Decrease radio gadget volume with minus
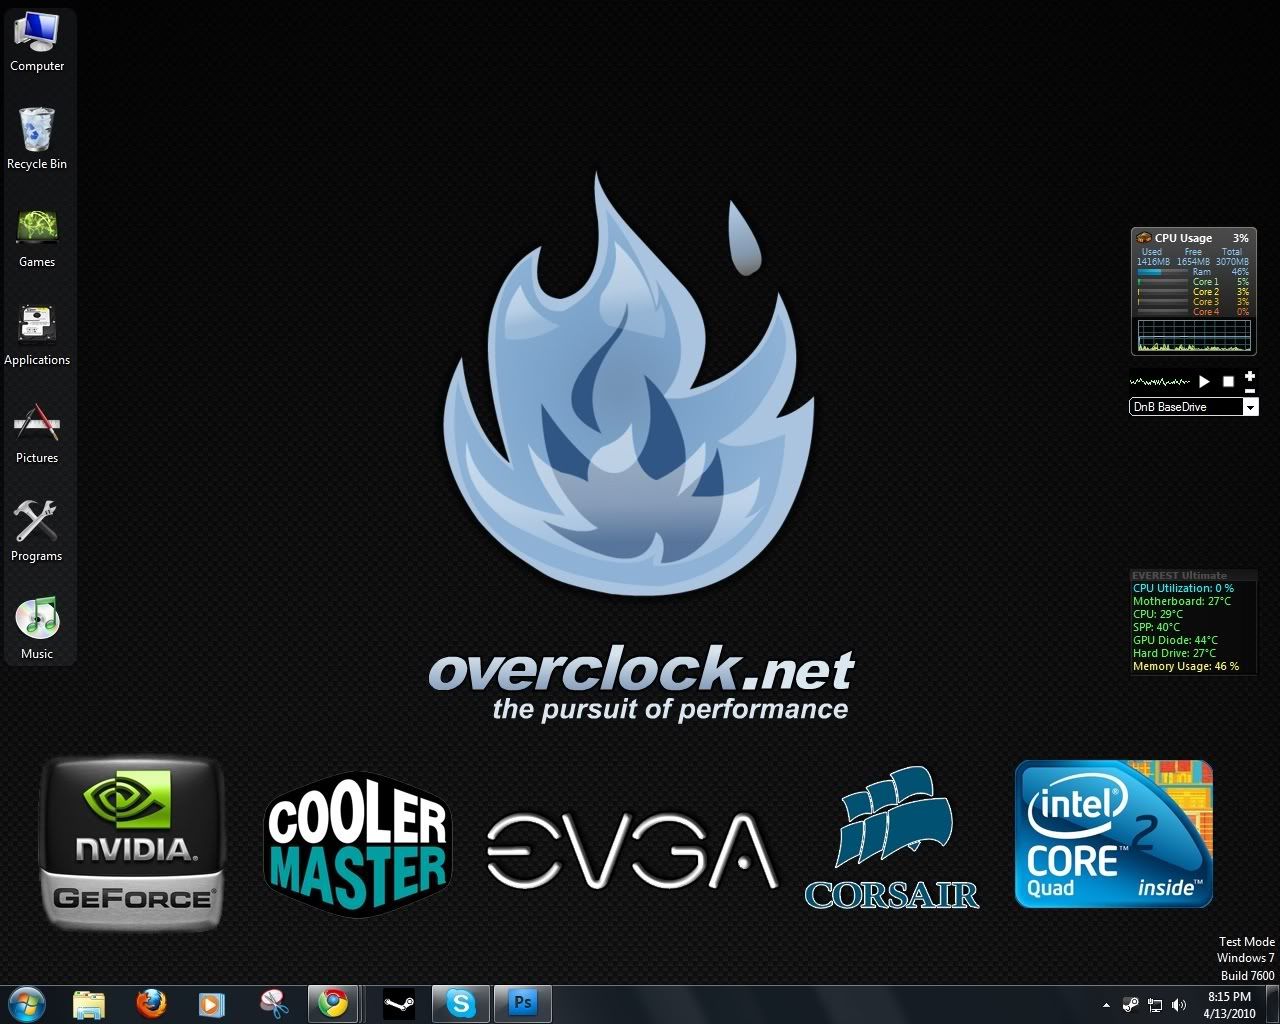1280x1024 pixels. (x=1250, y=391)
